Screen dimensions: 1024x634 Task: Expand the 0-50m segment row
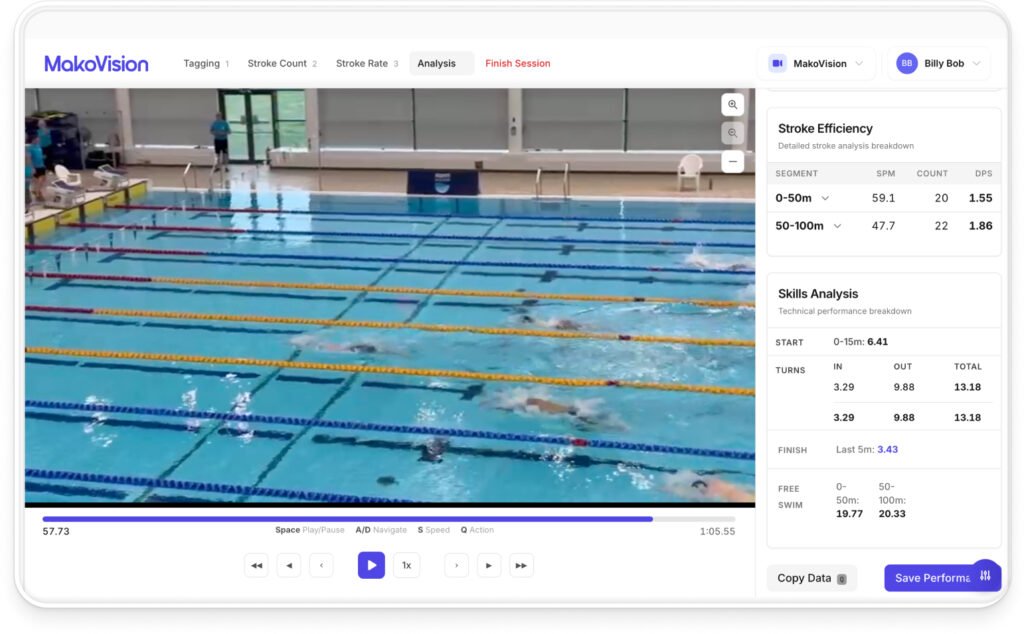tap(825, 198)
